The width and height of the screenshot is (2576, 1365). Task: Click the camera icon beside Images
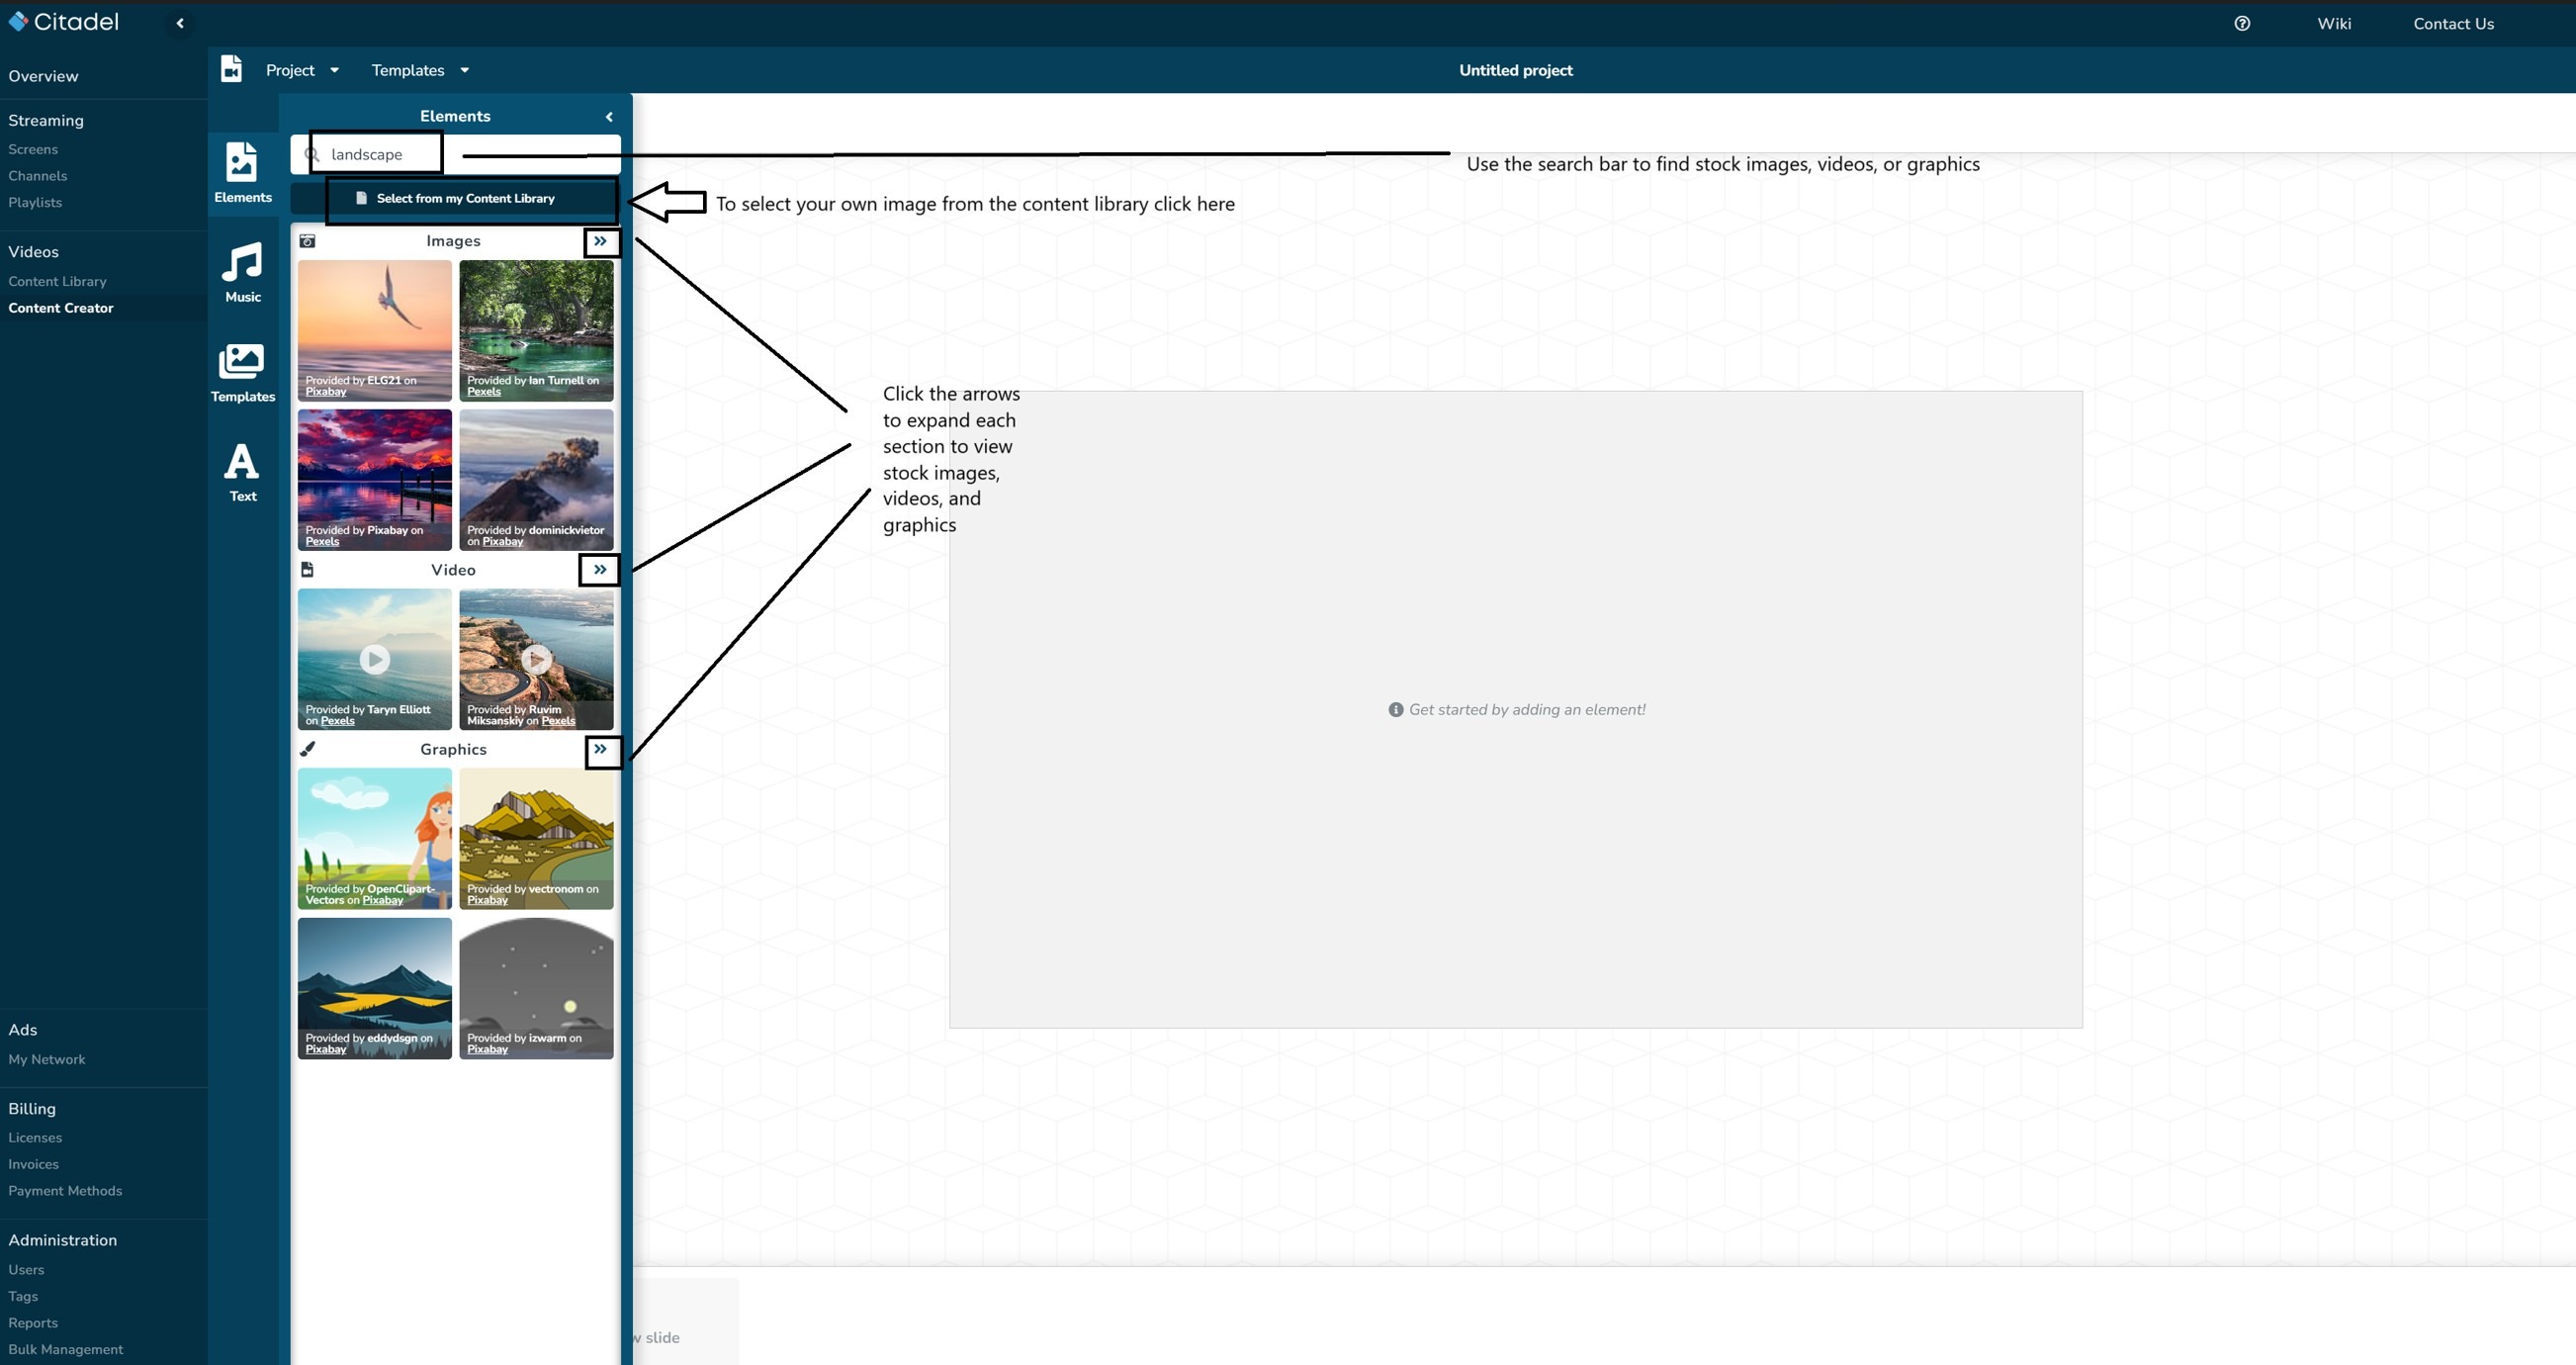tap(308, 241)
